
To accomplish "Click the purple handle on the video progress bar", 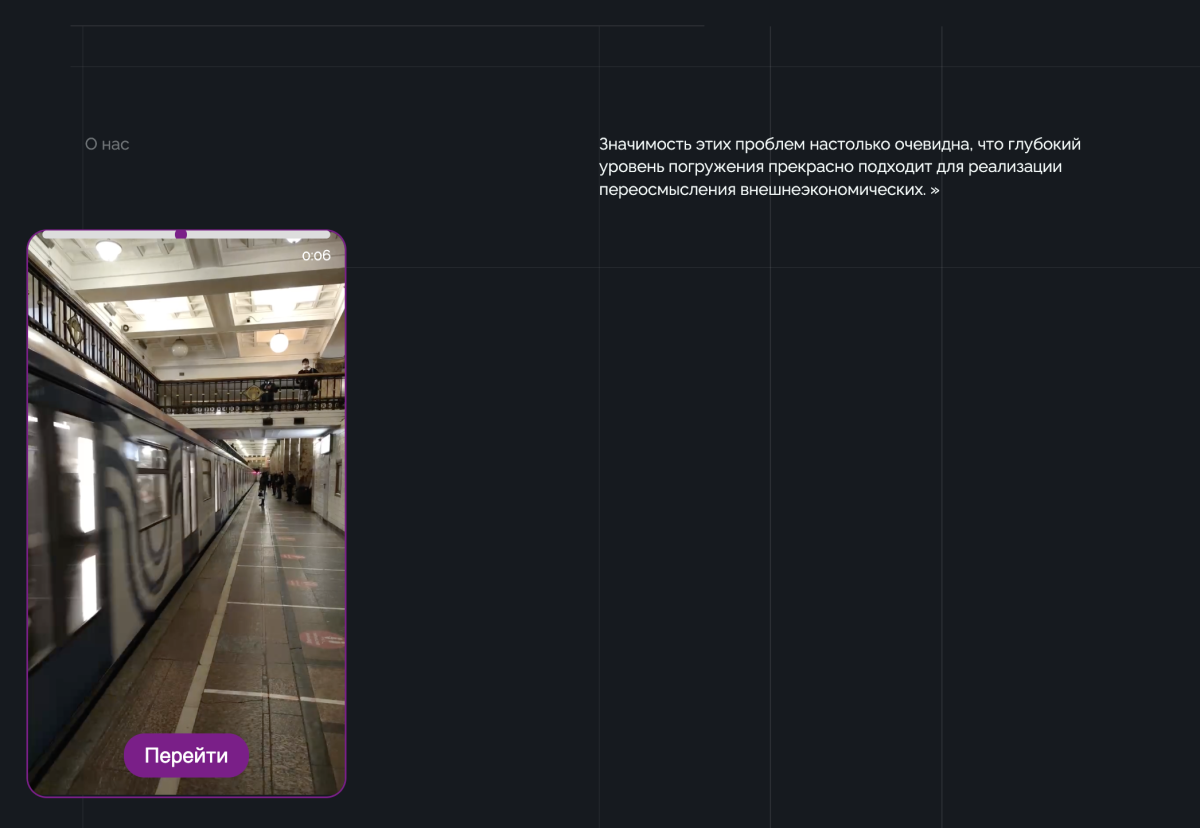I will click(x=181, y=234).
